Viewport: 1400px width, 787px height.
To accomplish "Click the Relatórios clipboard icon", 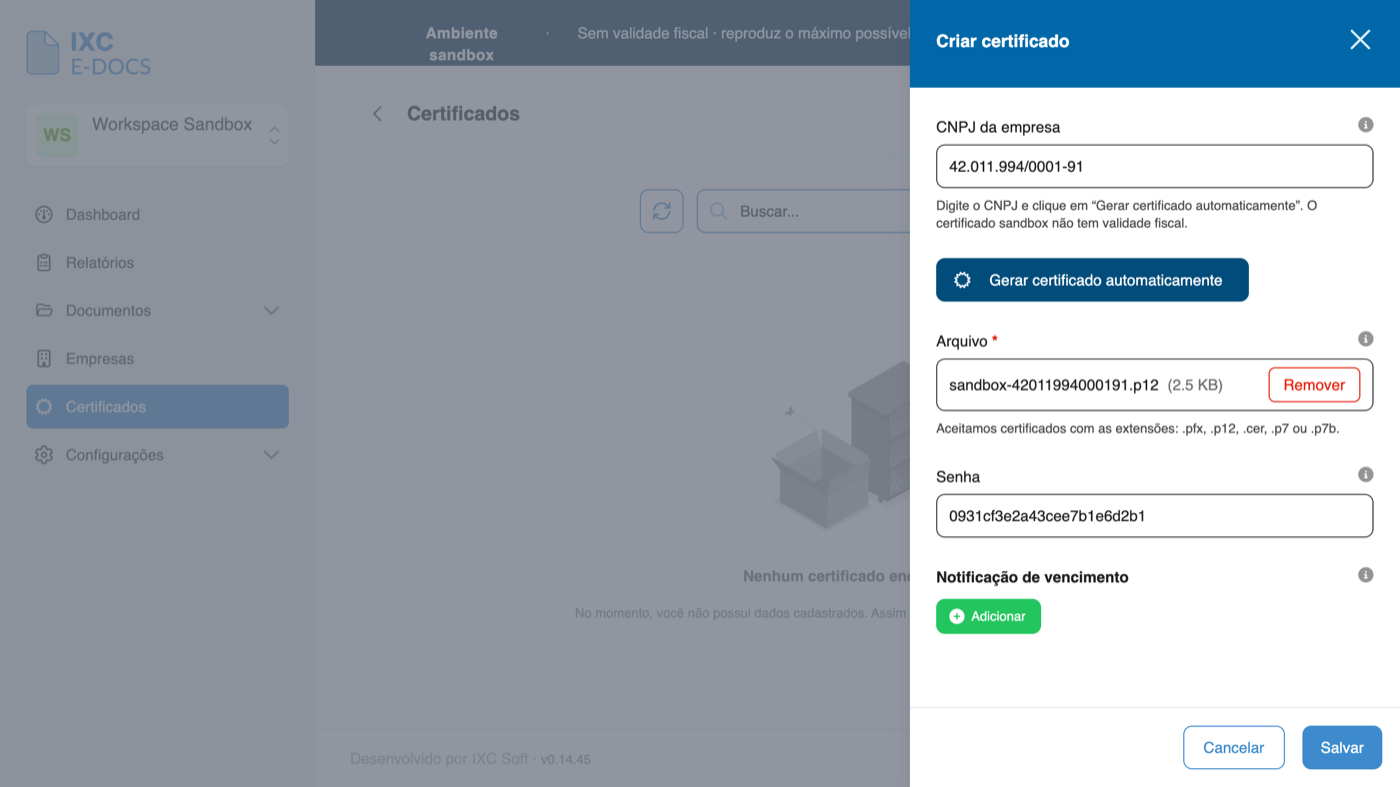I will [x=44, y=262].
